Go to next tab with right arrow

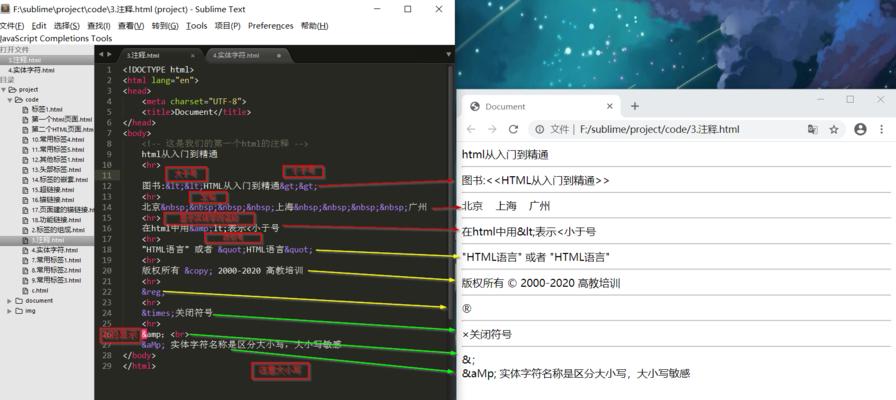[109, 54]
